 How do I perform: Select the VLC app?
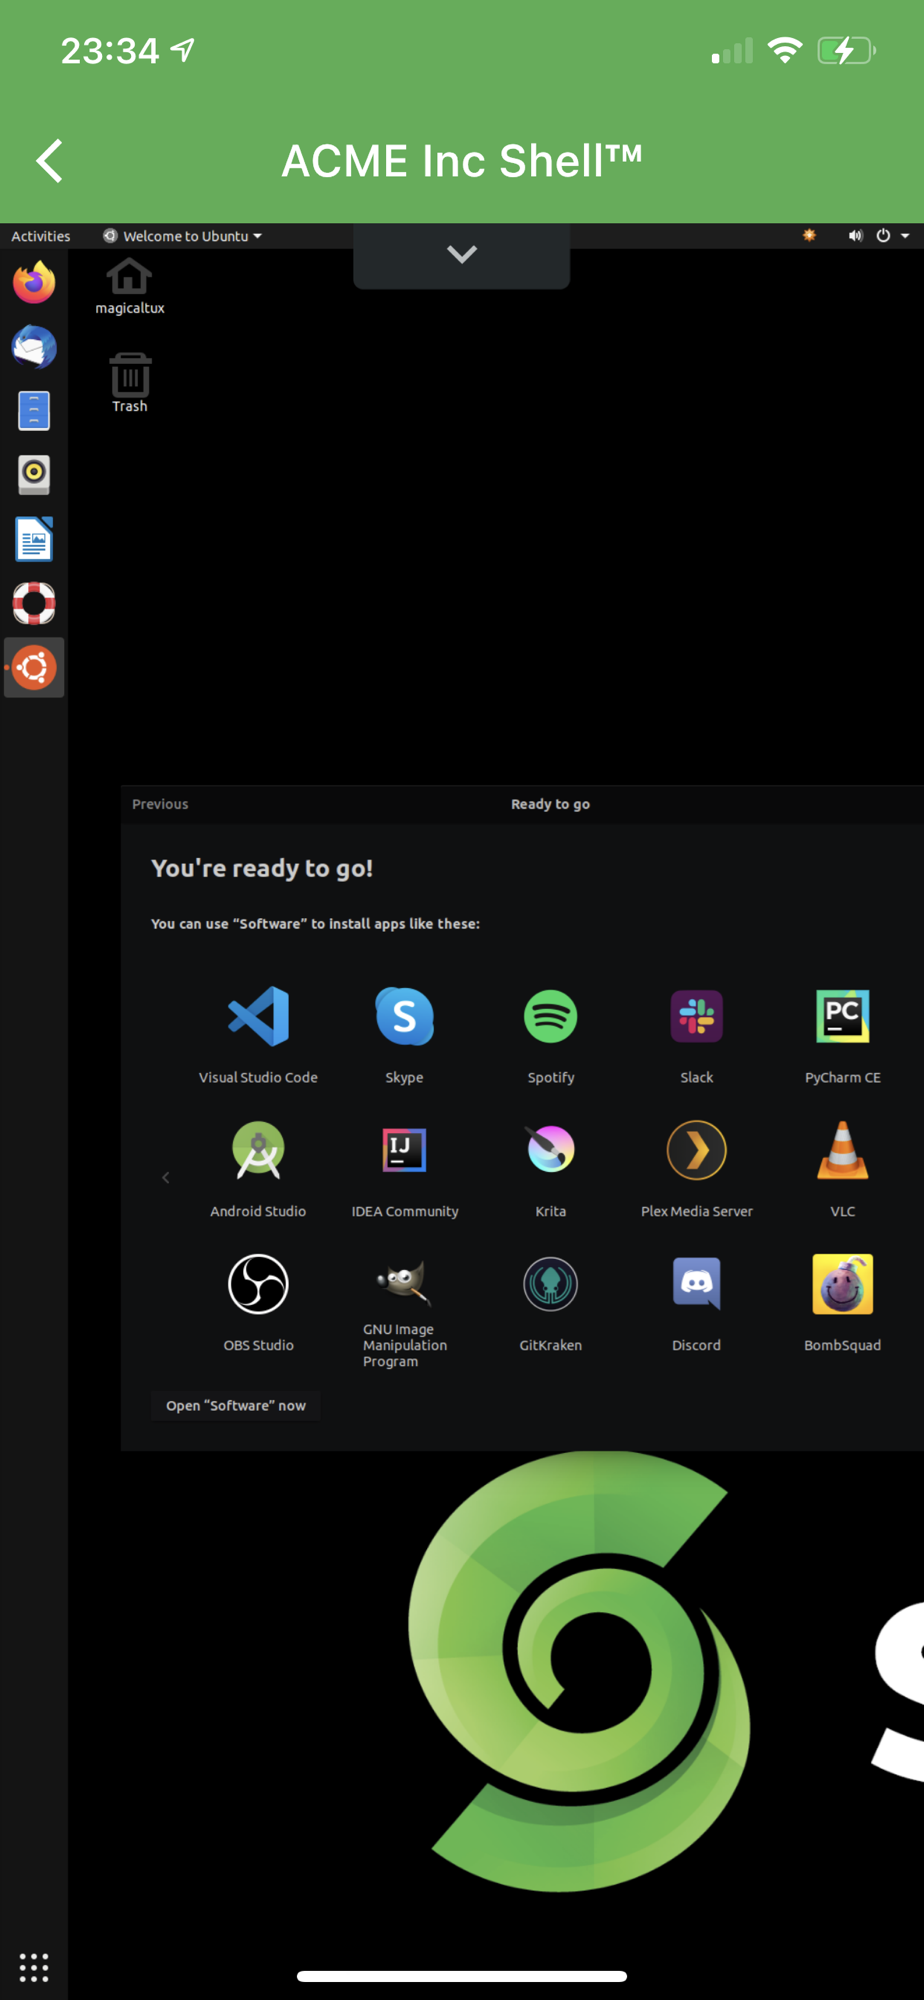(843, 1169)
